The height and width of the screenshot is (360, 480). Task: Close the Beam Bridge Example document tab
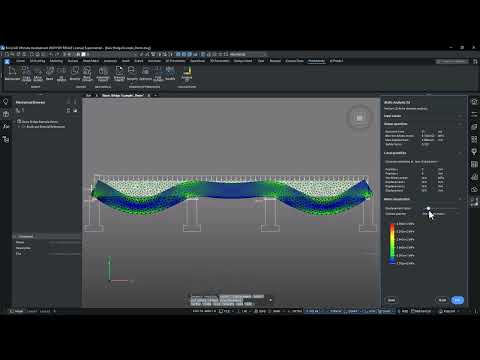(149, 95)
